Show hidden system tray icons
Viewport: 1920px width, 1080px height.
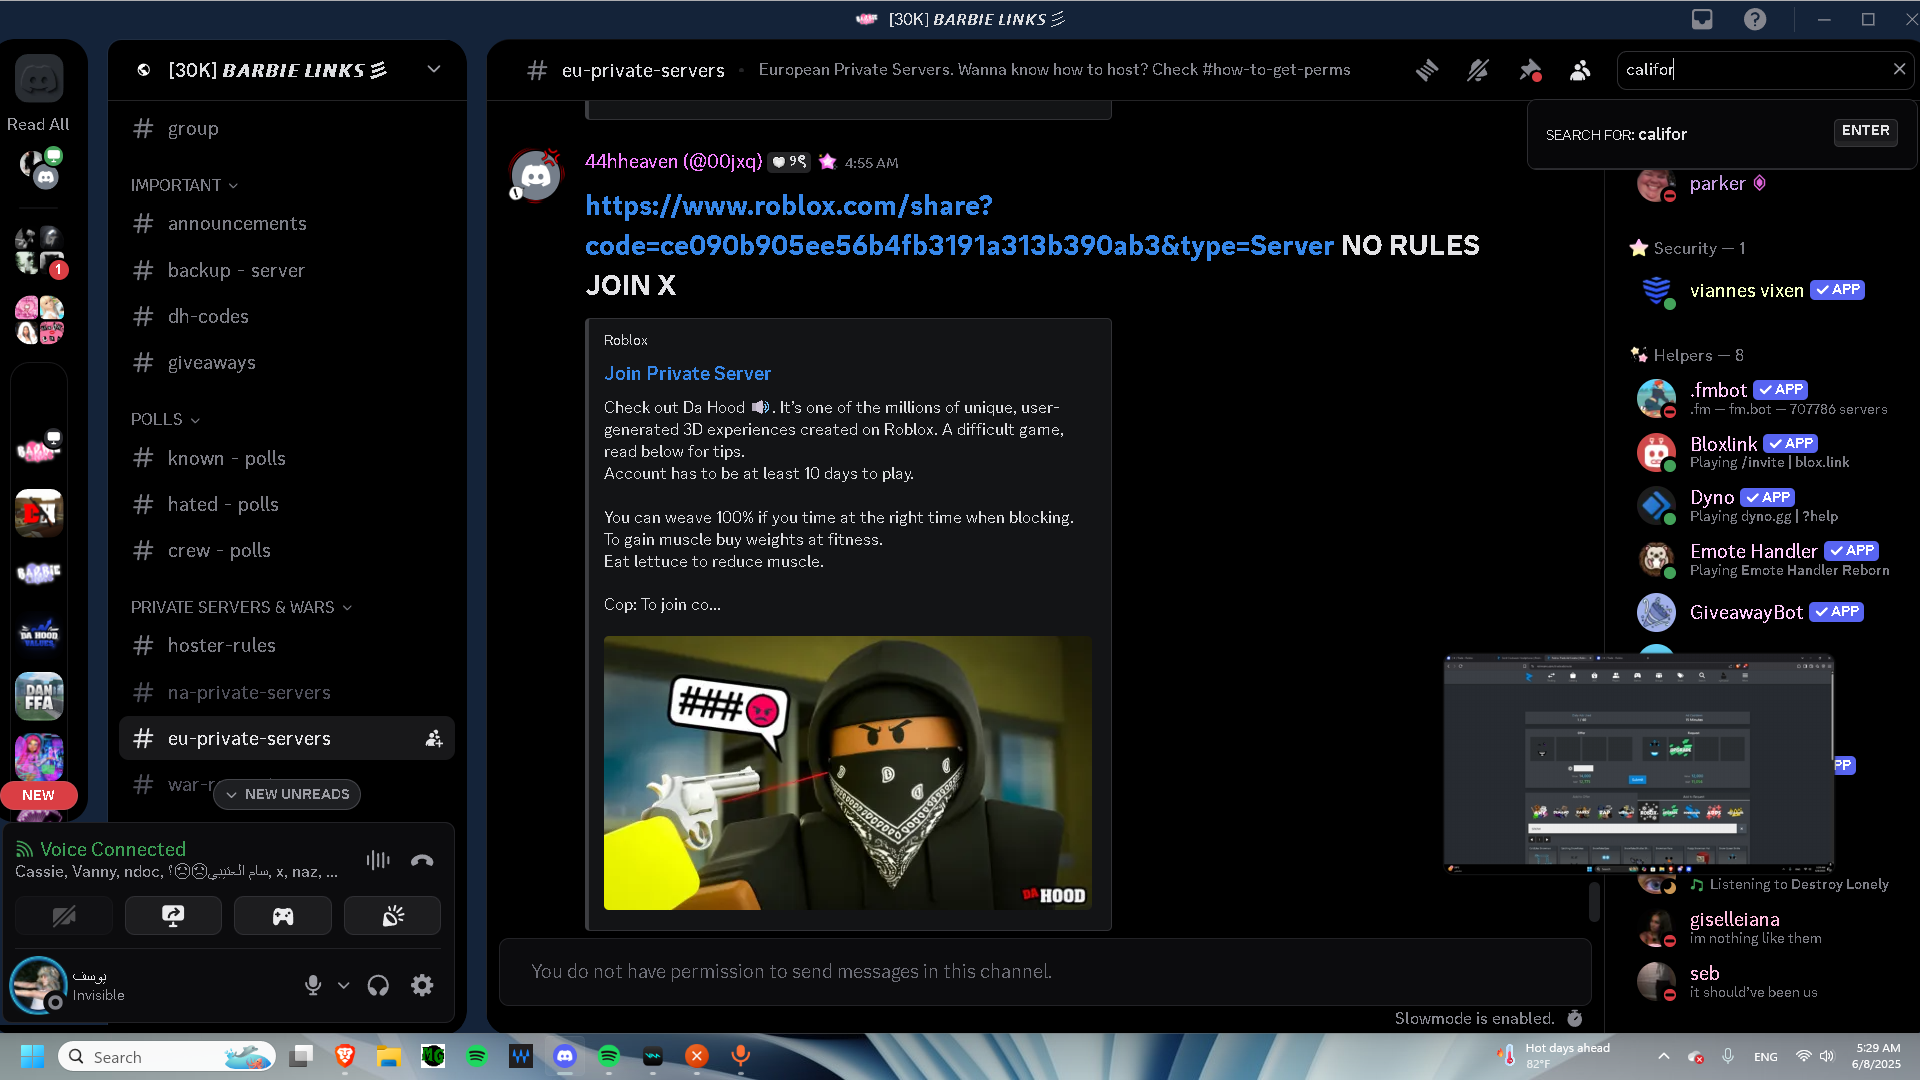1663,1056
